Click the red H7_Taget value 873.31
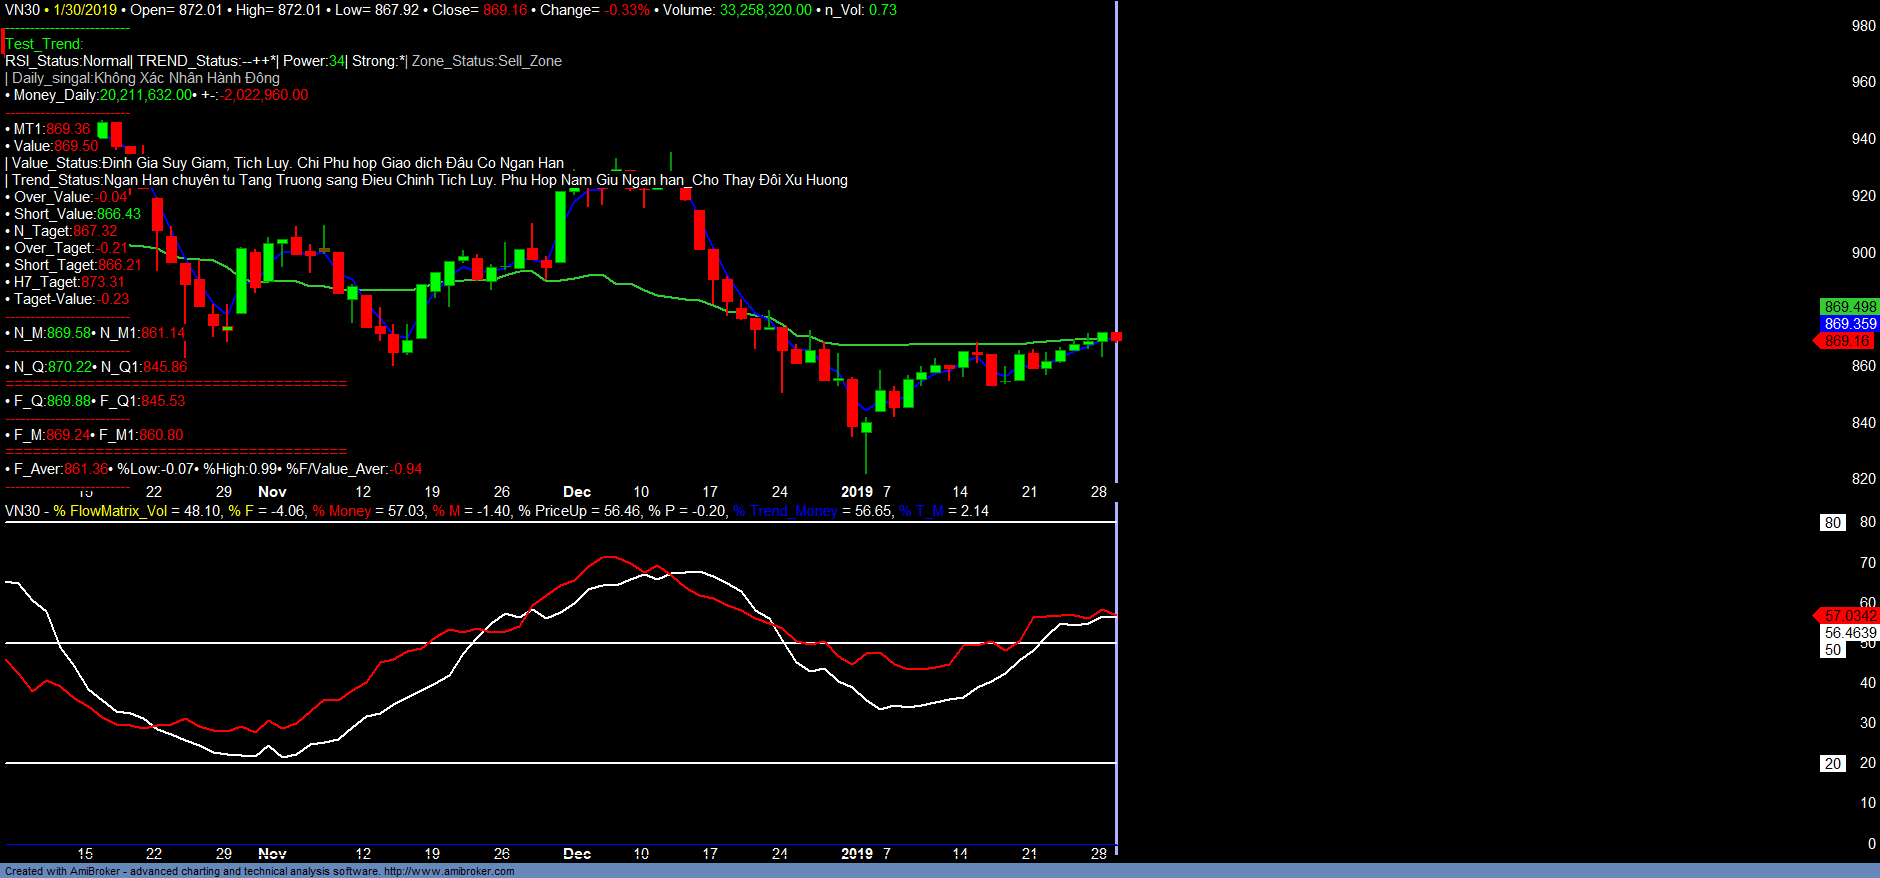The image size is (1880, 878). click(103, 282)
